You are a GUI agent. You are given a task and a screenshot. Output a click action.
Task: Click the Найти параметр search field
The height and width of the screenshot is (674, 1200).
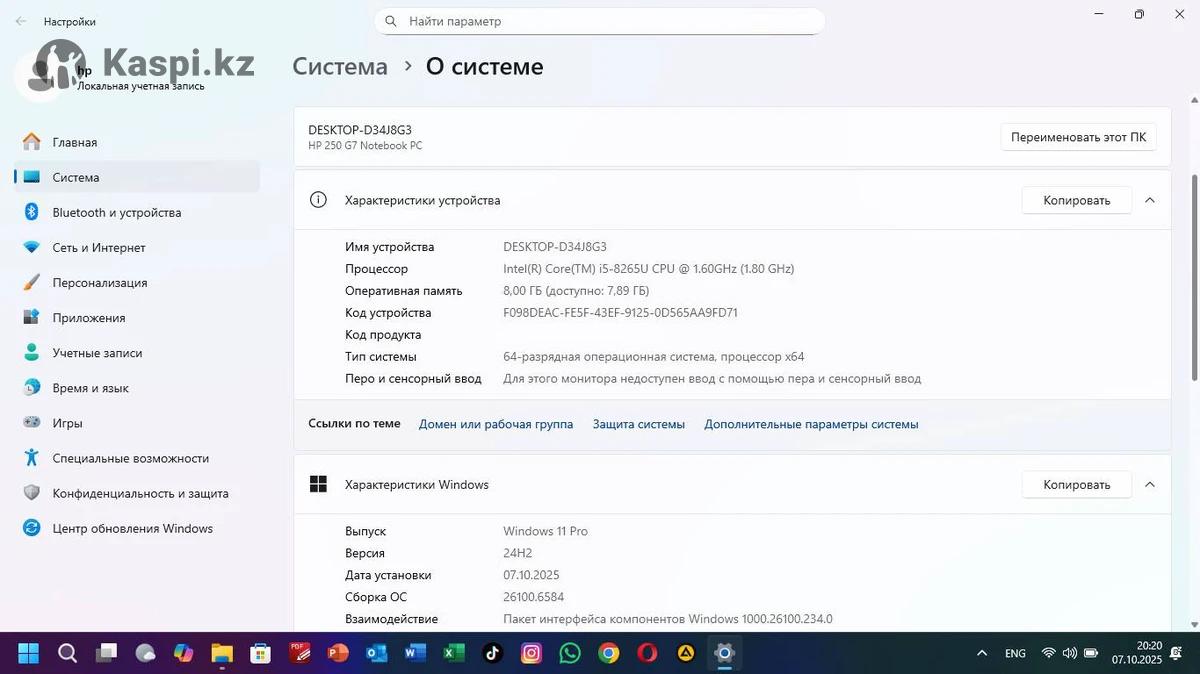[x=600, y=21]
